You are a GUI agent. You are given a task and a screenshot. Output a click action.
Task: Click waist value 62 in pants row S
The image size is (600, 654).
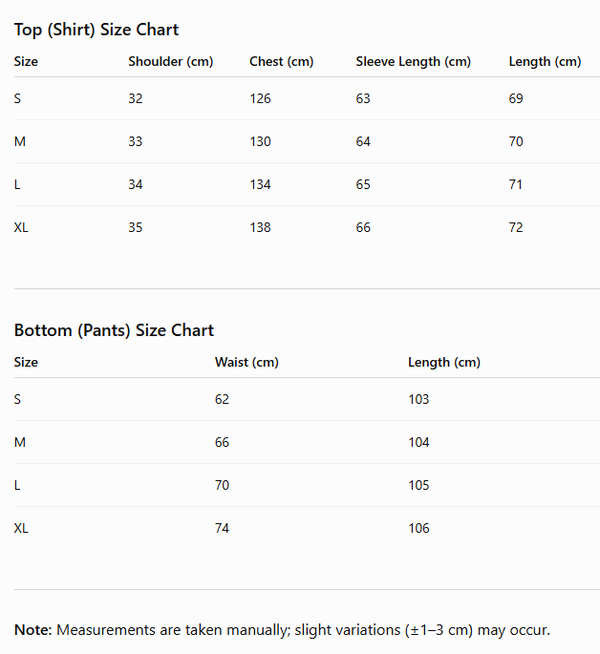tap(222, 399)
